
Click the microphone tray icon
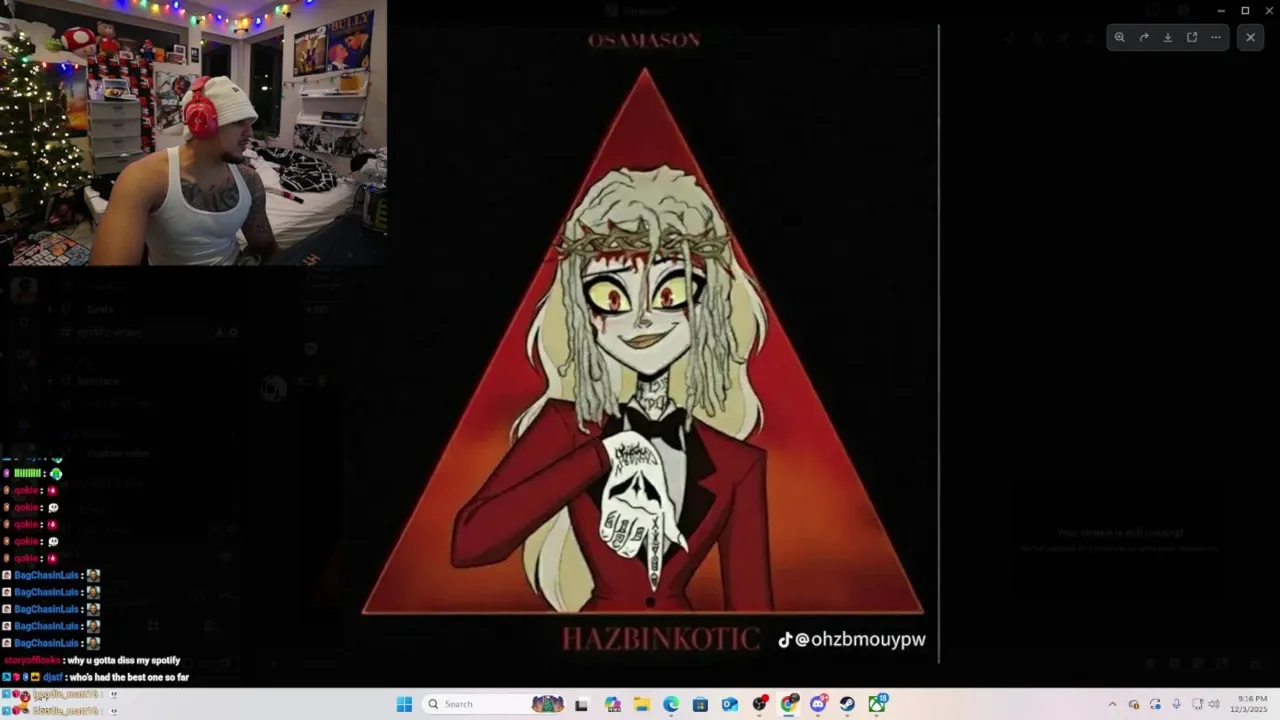[1177, 704]
